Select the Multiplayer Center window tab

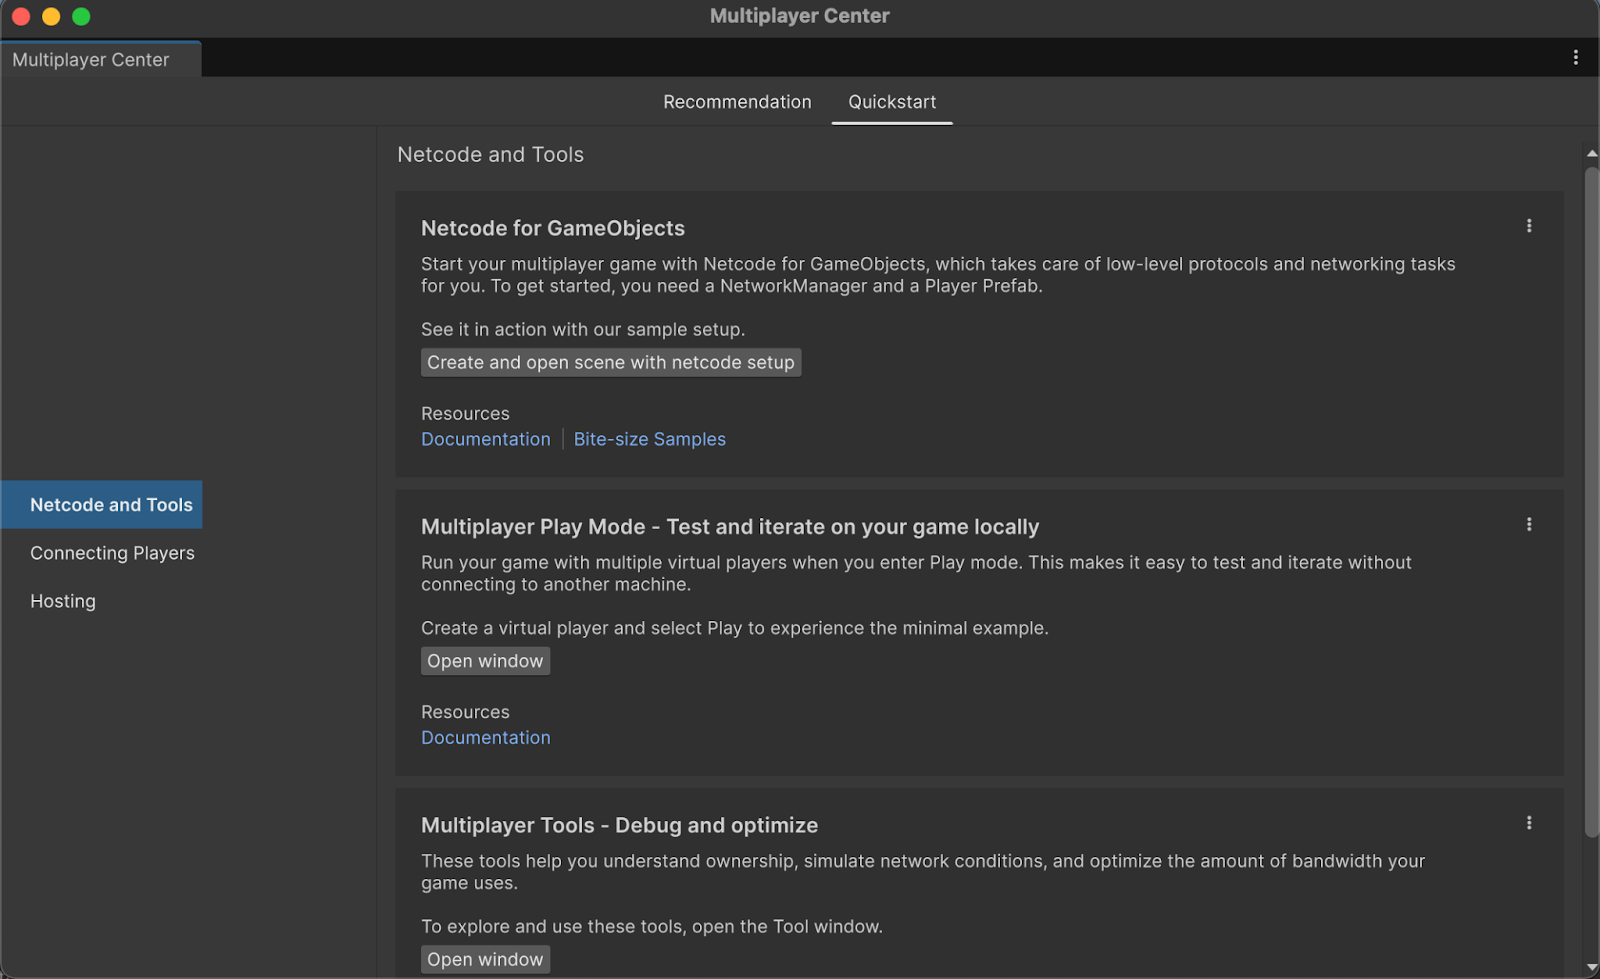point(100,59)
